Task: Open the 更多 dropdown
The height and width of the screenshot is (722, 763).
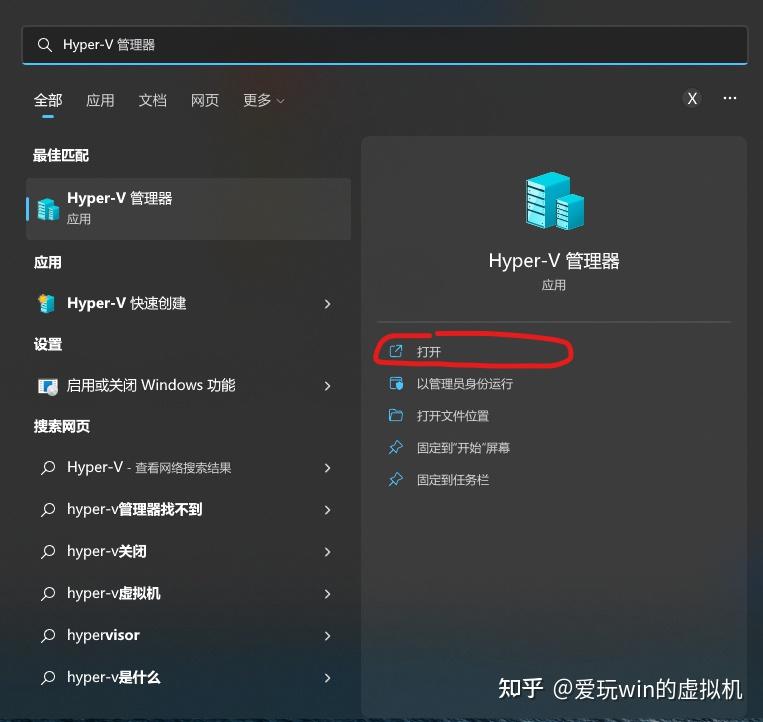Action: [x=264, y=101]
